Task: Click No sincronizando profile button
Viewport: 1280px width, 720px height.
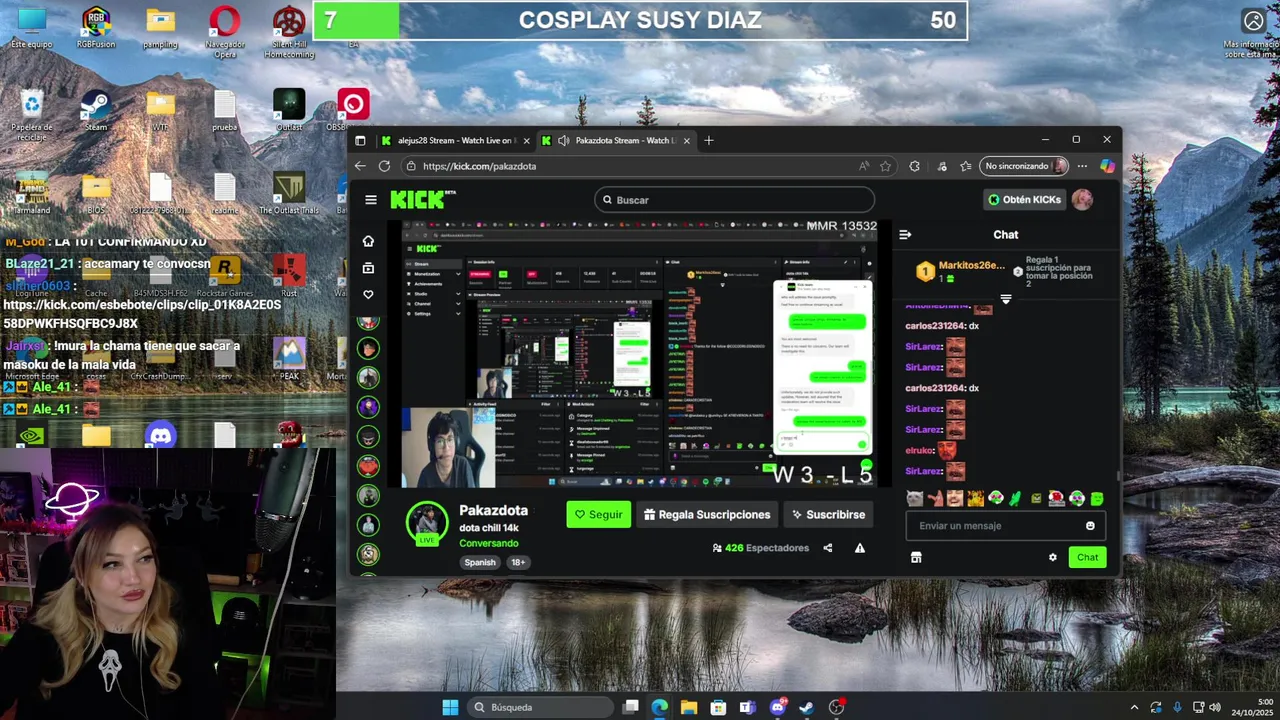Action: click(1025, 166)
